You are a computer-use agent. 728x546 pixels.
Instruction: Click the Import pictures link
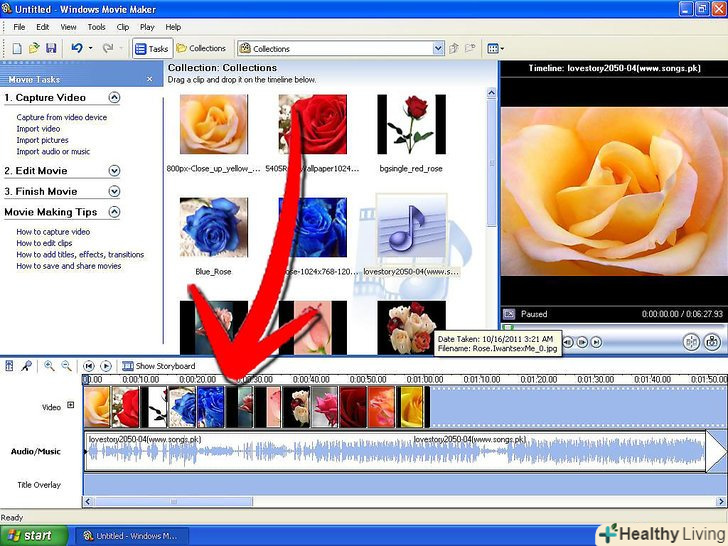pyautogui.click(x=42, y=140)
